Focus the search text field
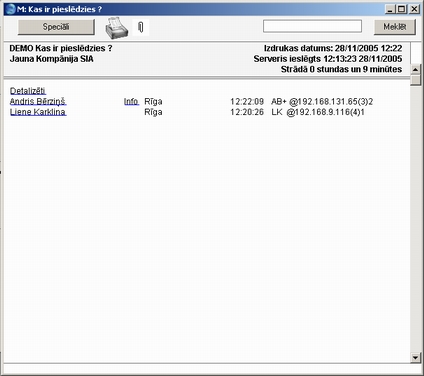 (312, 26)
